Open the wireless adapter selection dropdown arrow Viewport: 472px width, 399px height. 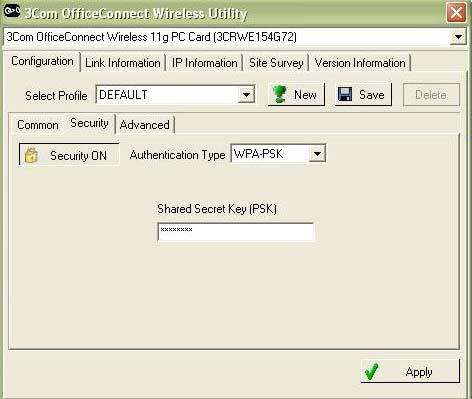(x=458, y=37)
